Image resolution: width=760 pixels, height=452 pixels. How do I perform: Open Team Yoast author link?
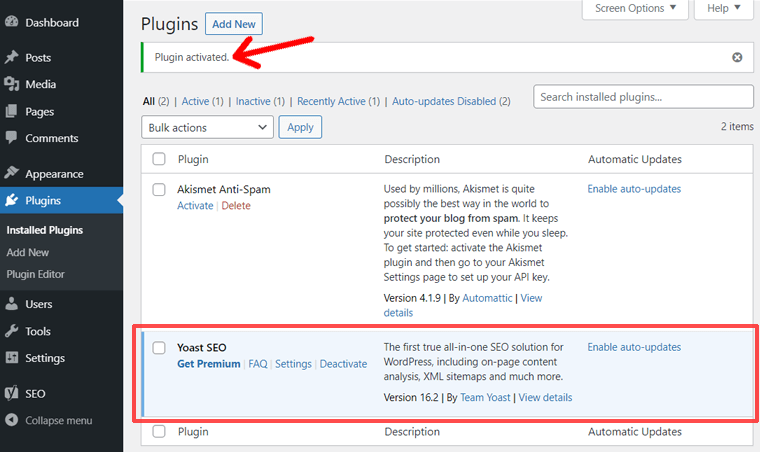pos(485,397)
